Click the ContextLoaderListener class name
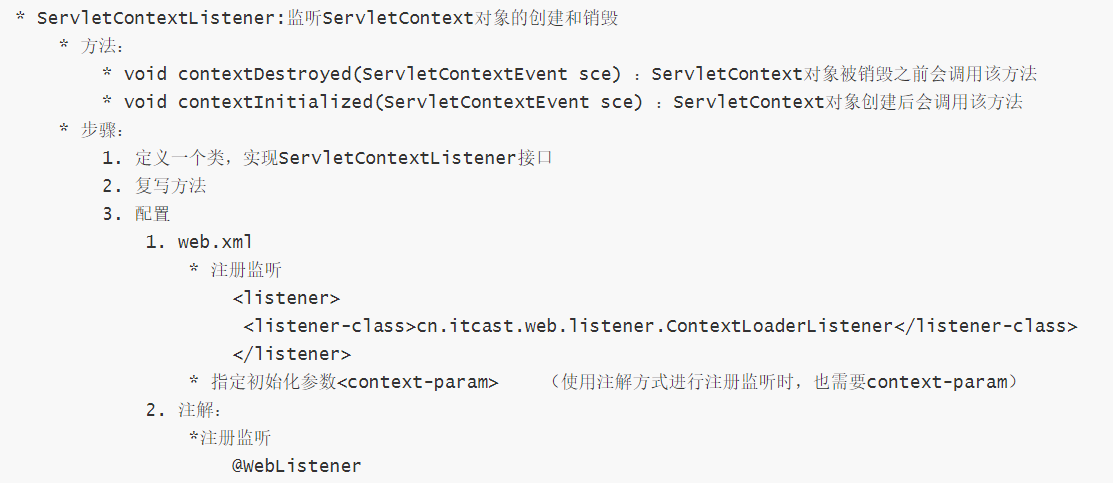Image resolution: width=1113 pixels, height=483 pixels. coord(779,326)
